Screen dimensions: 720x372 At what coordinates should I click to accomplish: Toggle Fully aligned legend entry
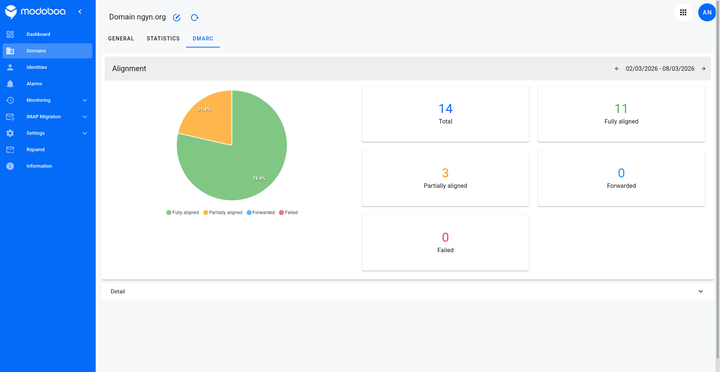[x=182, y=213]
